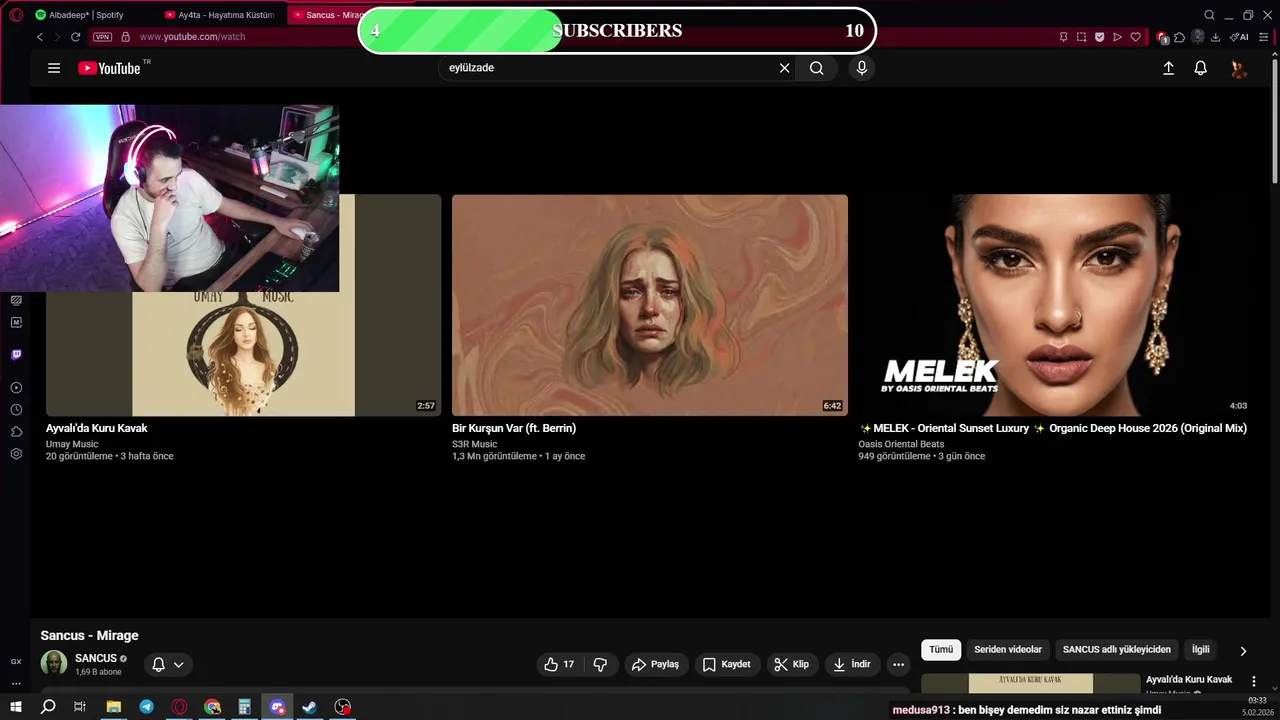
Task: Open the Opera ad blocker shield icon
Action: [1099, 37]
